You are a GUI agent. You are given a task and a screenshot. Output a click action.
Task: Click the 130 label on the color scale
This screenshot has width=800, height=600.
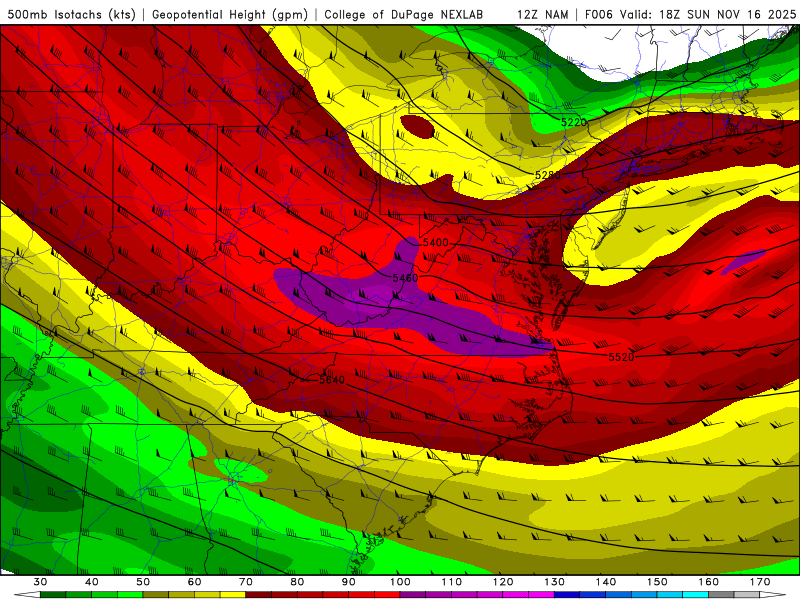click(554, 582)
